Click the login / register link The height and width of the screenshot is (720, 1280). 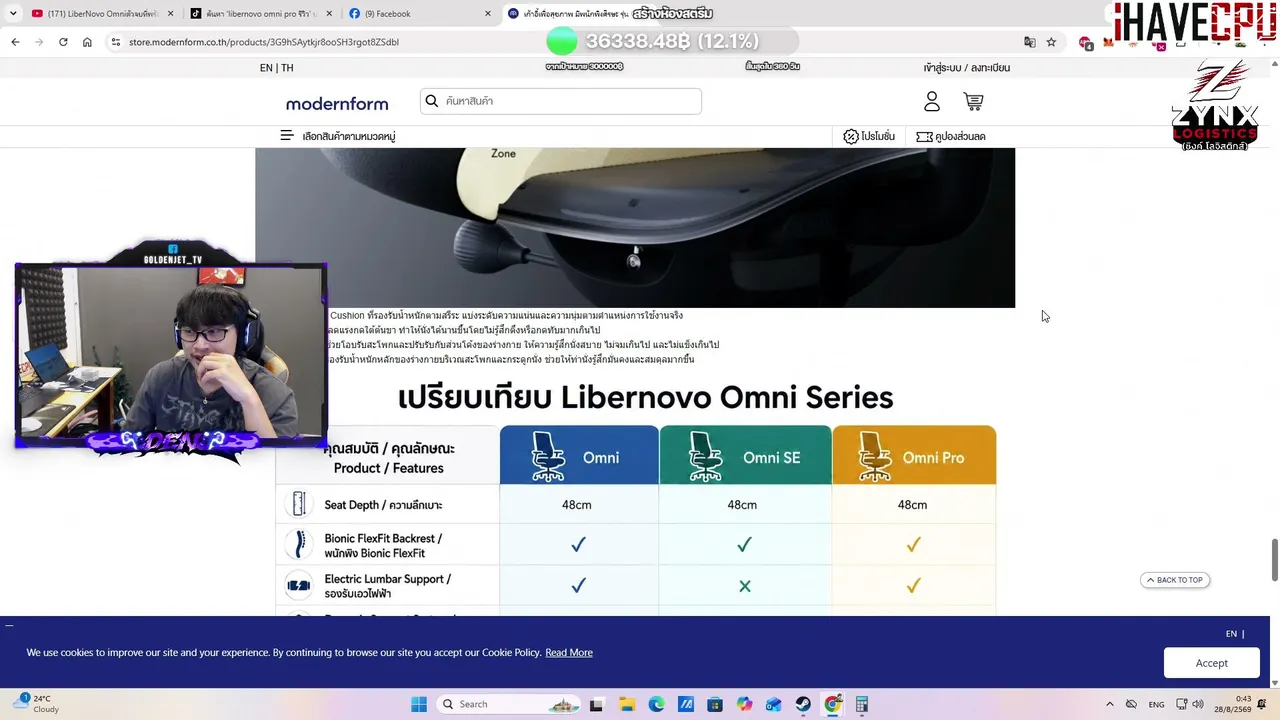[967, 68]
